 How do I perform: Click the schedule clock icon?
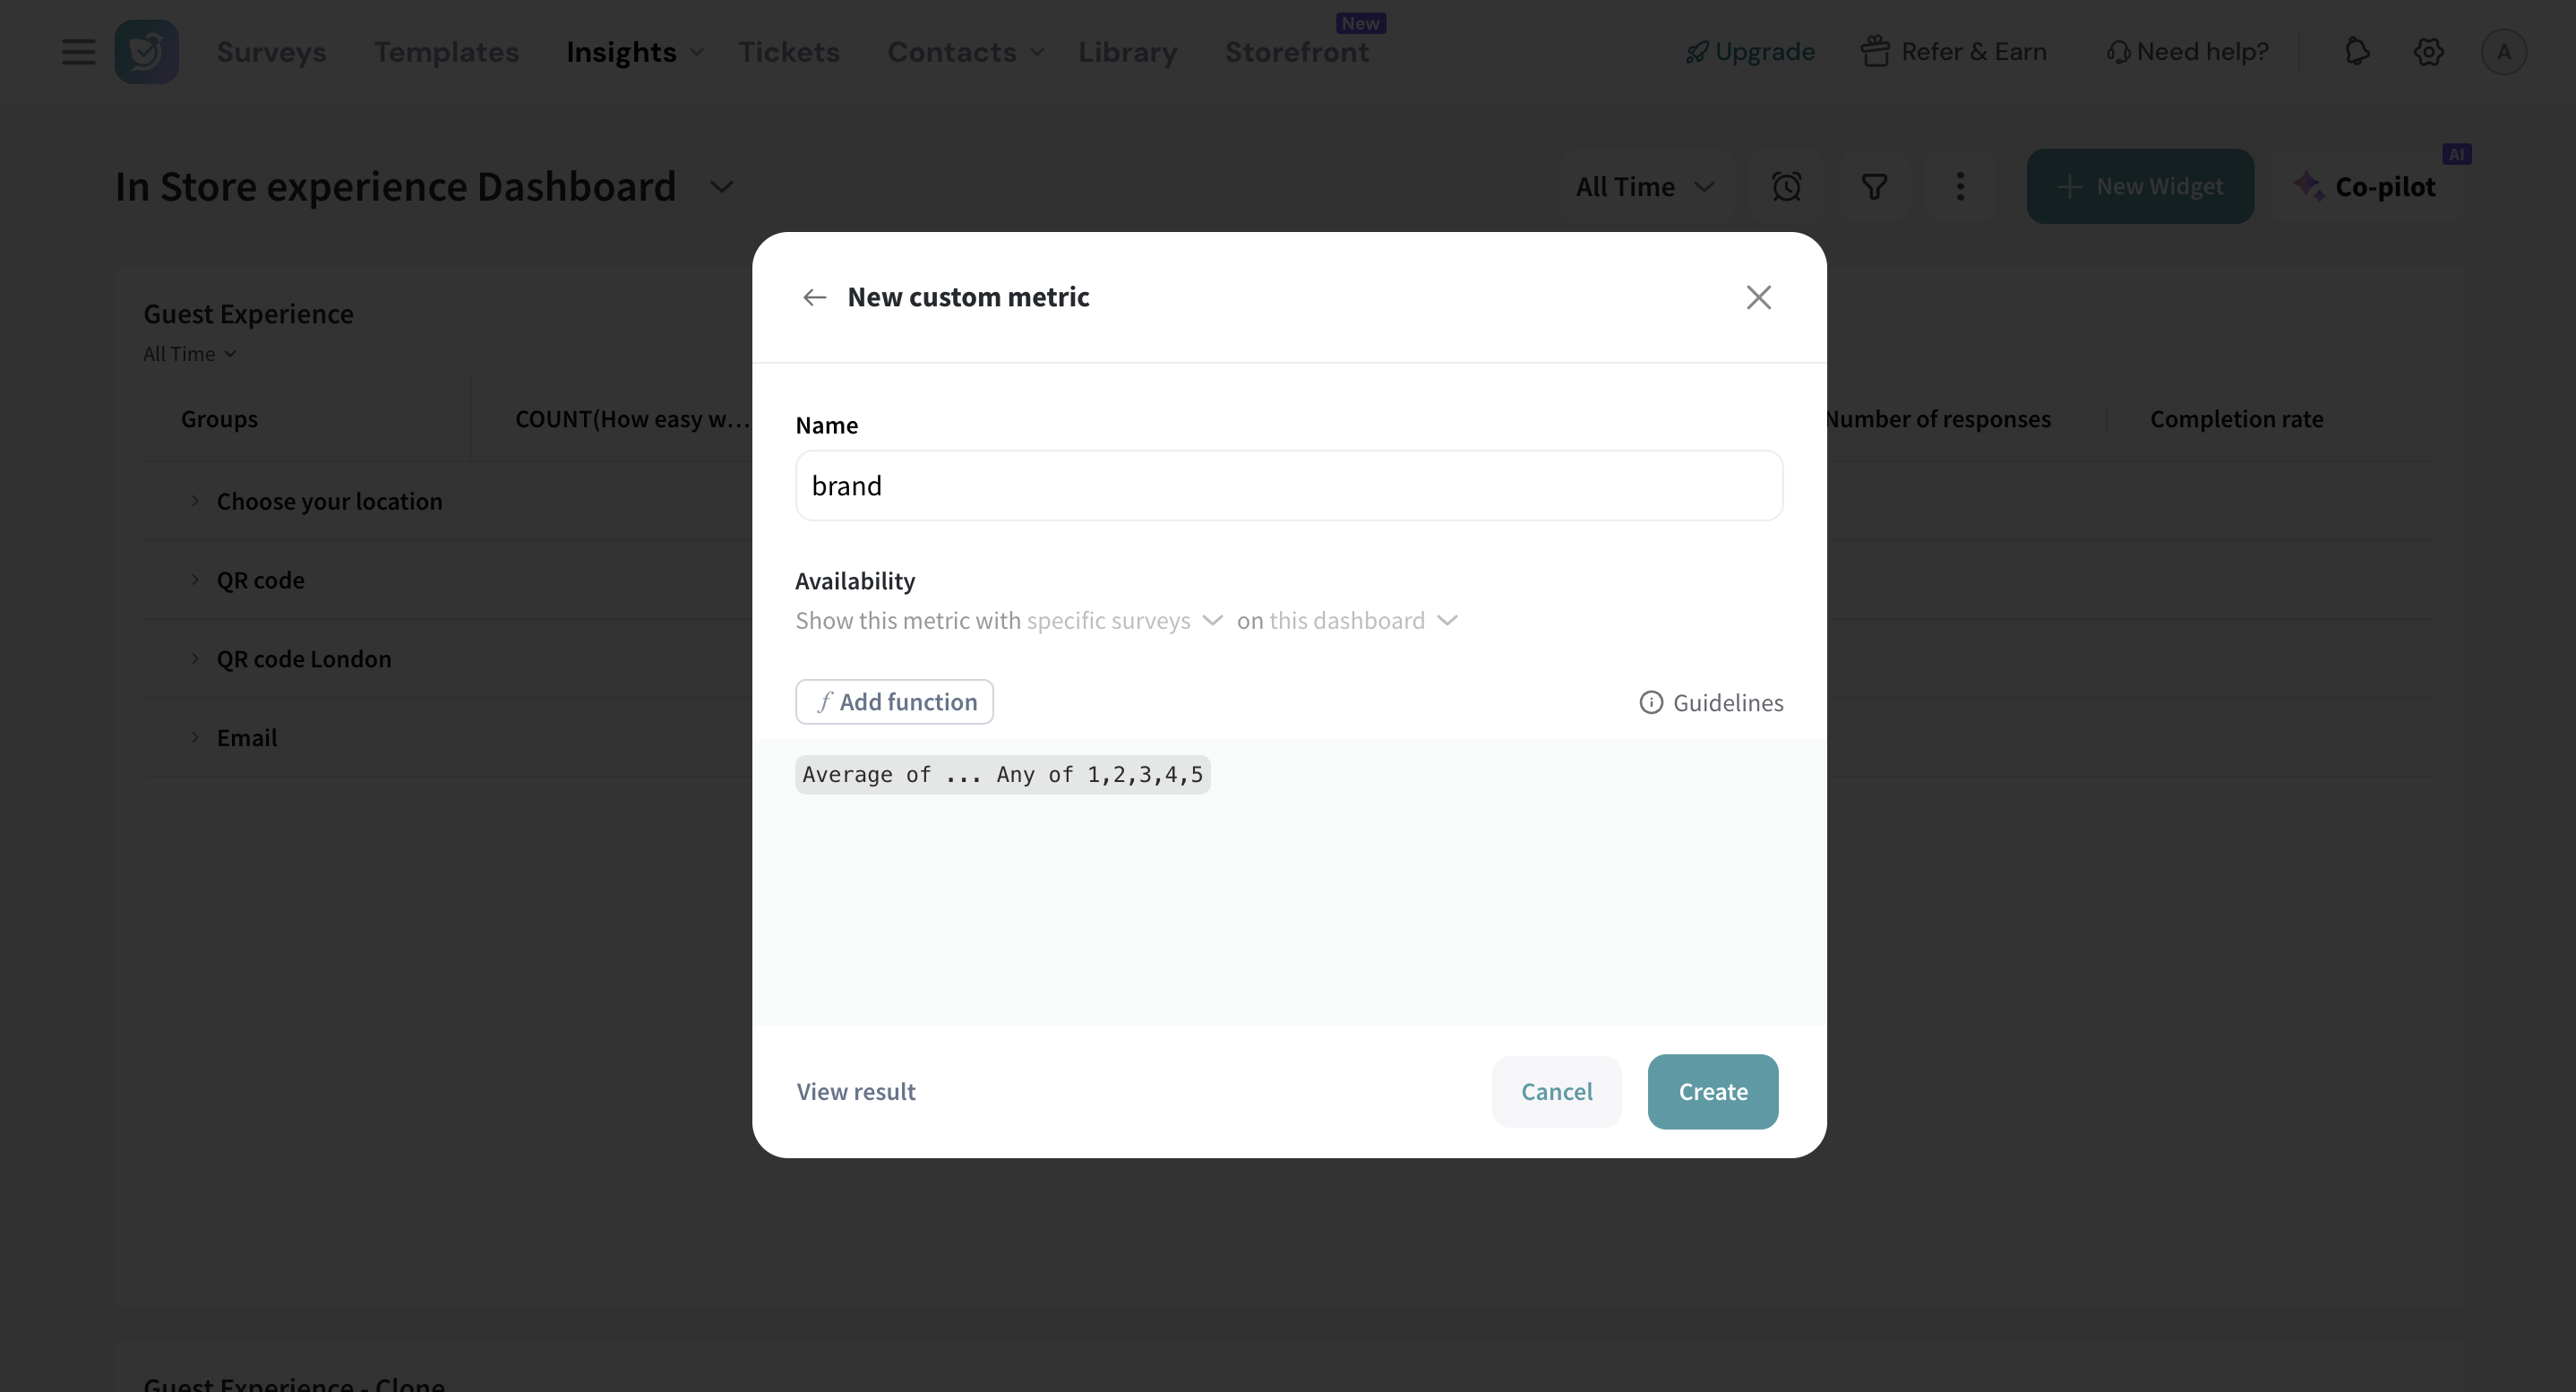point(1786,187)
